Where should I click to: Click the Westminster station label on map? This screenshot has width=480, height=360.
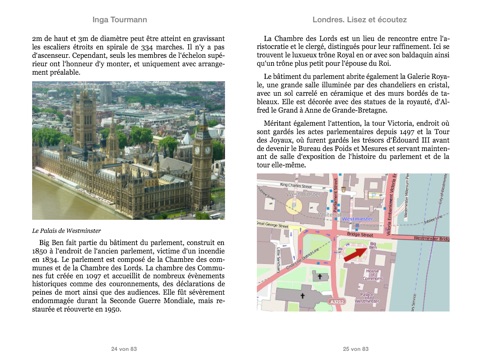(357, 219)
